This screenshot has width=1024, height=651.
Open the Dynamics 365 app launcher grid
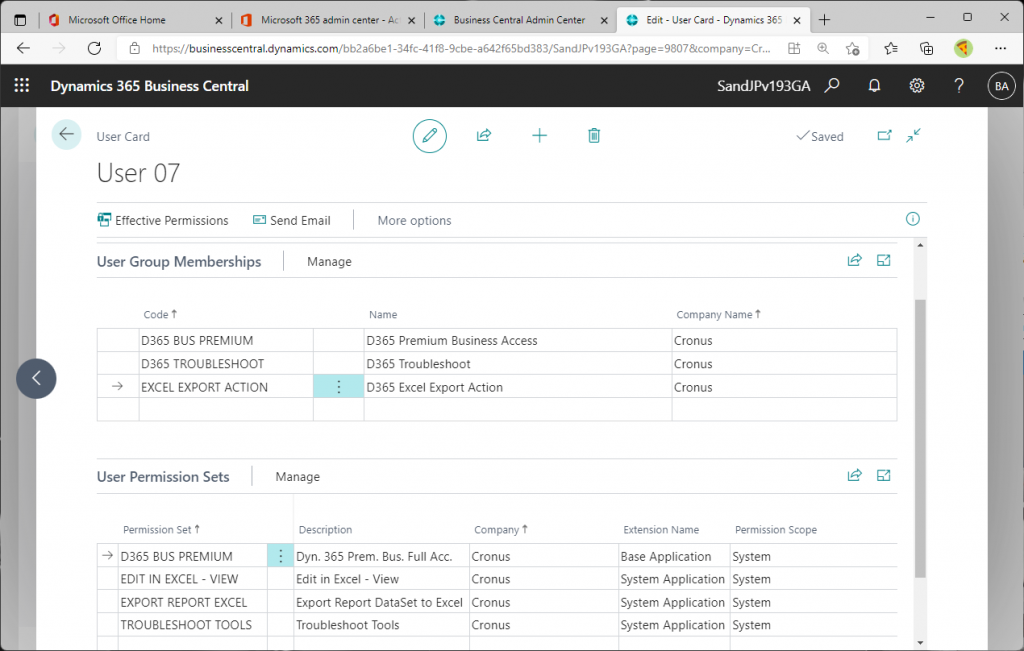pos(22,86)
